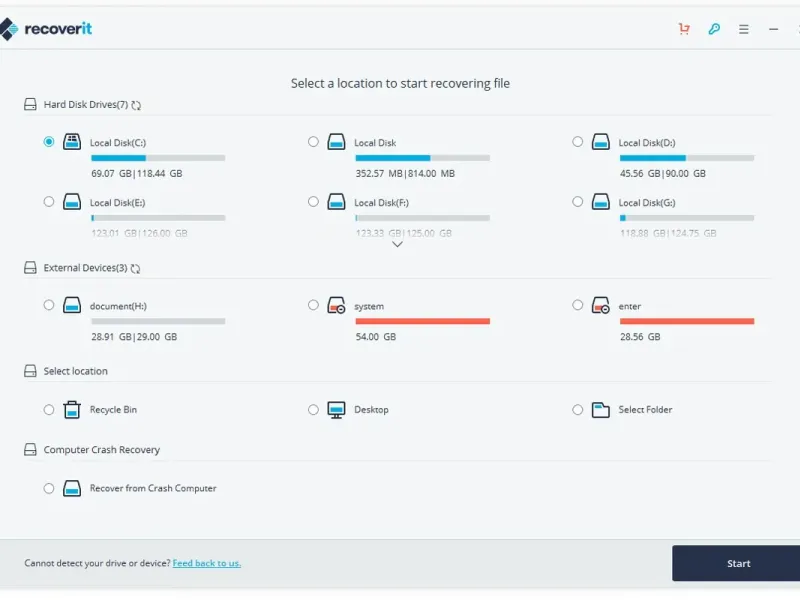Select the document(H:) radio button

[49, 305]
